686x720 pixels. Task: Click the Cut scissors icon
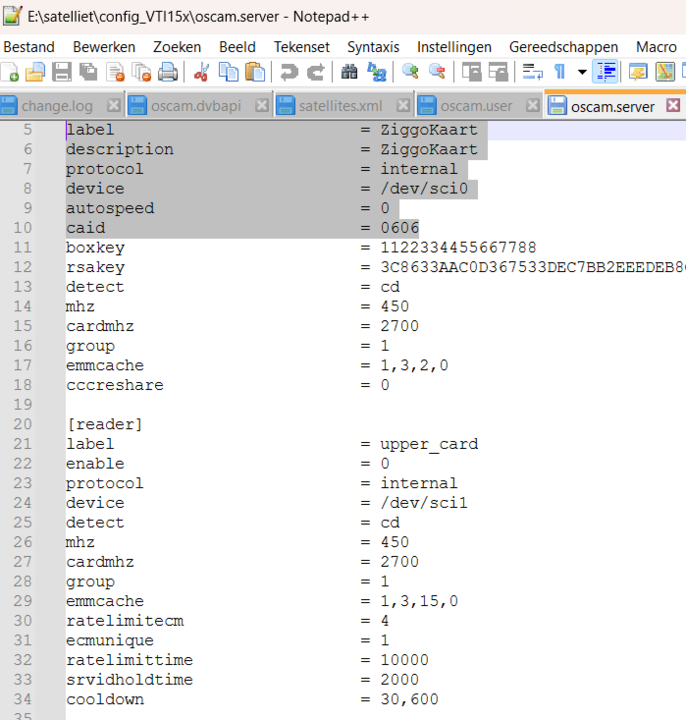[201, 72]
